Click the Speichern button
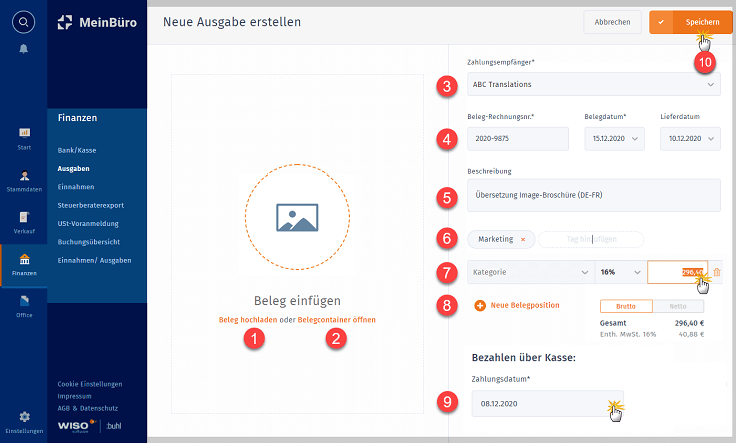Screen dimensions: 736x443 (x=690, y=22)
